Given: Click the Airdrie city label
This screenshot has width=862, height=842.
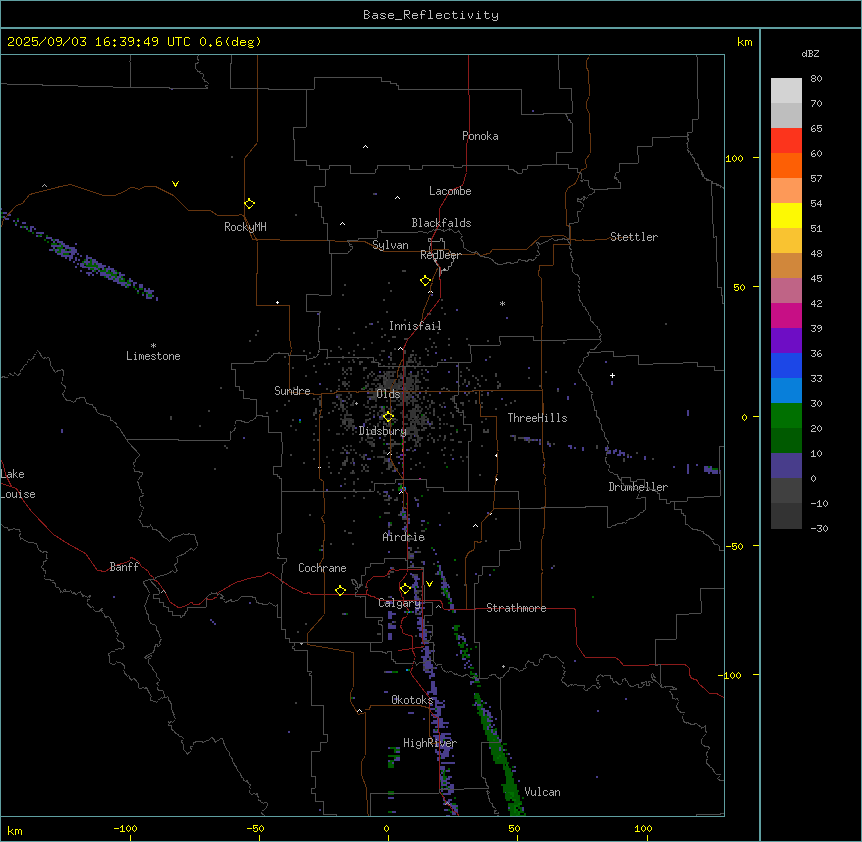Looking at the screenshot, I should [404, 537].
